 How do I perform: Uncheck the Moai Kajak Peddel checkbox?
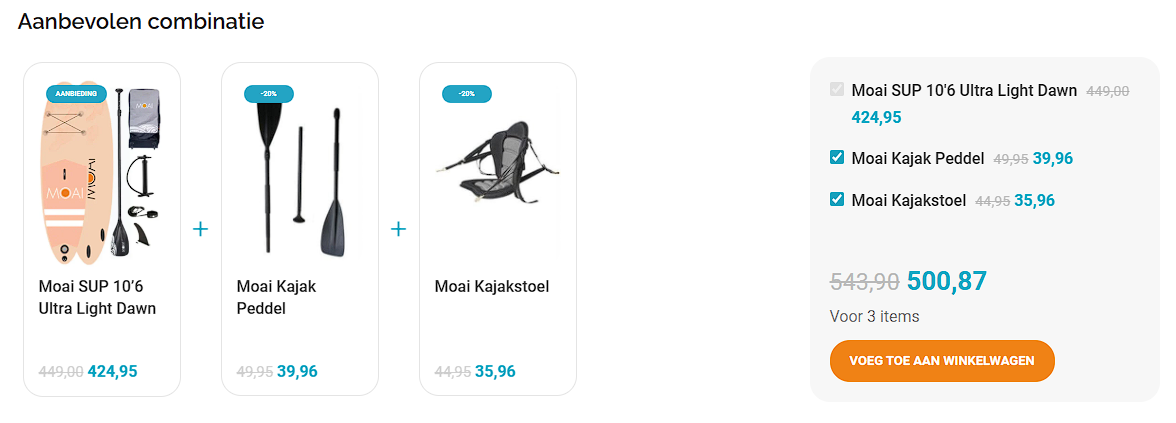tap(837, 158)
